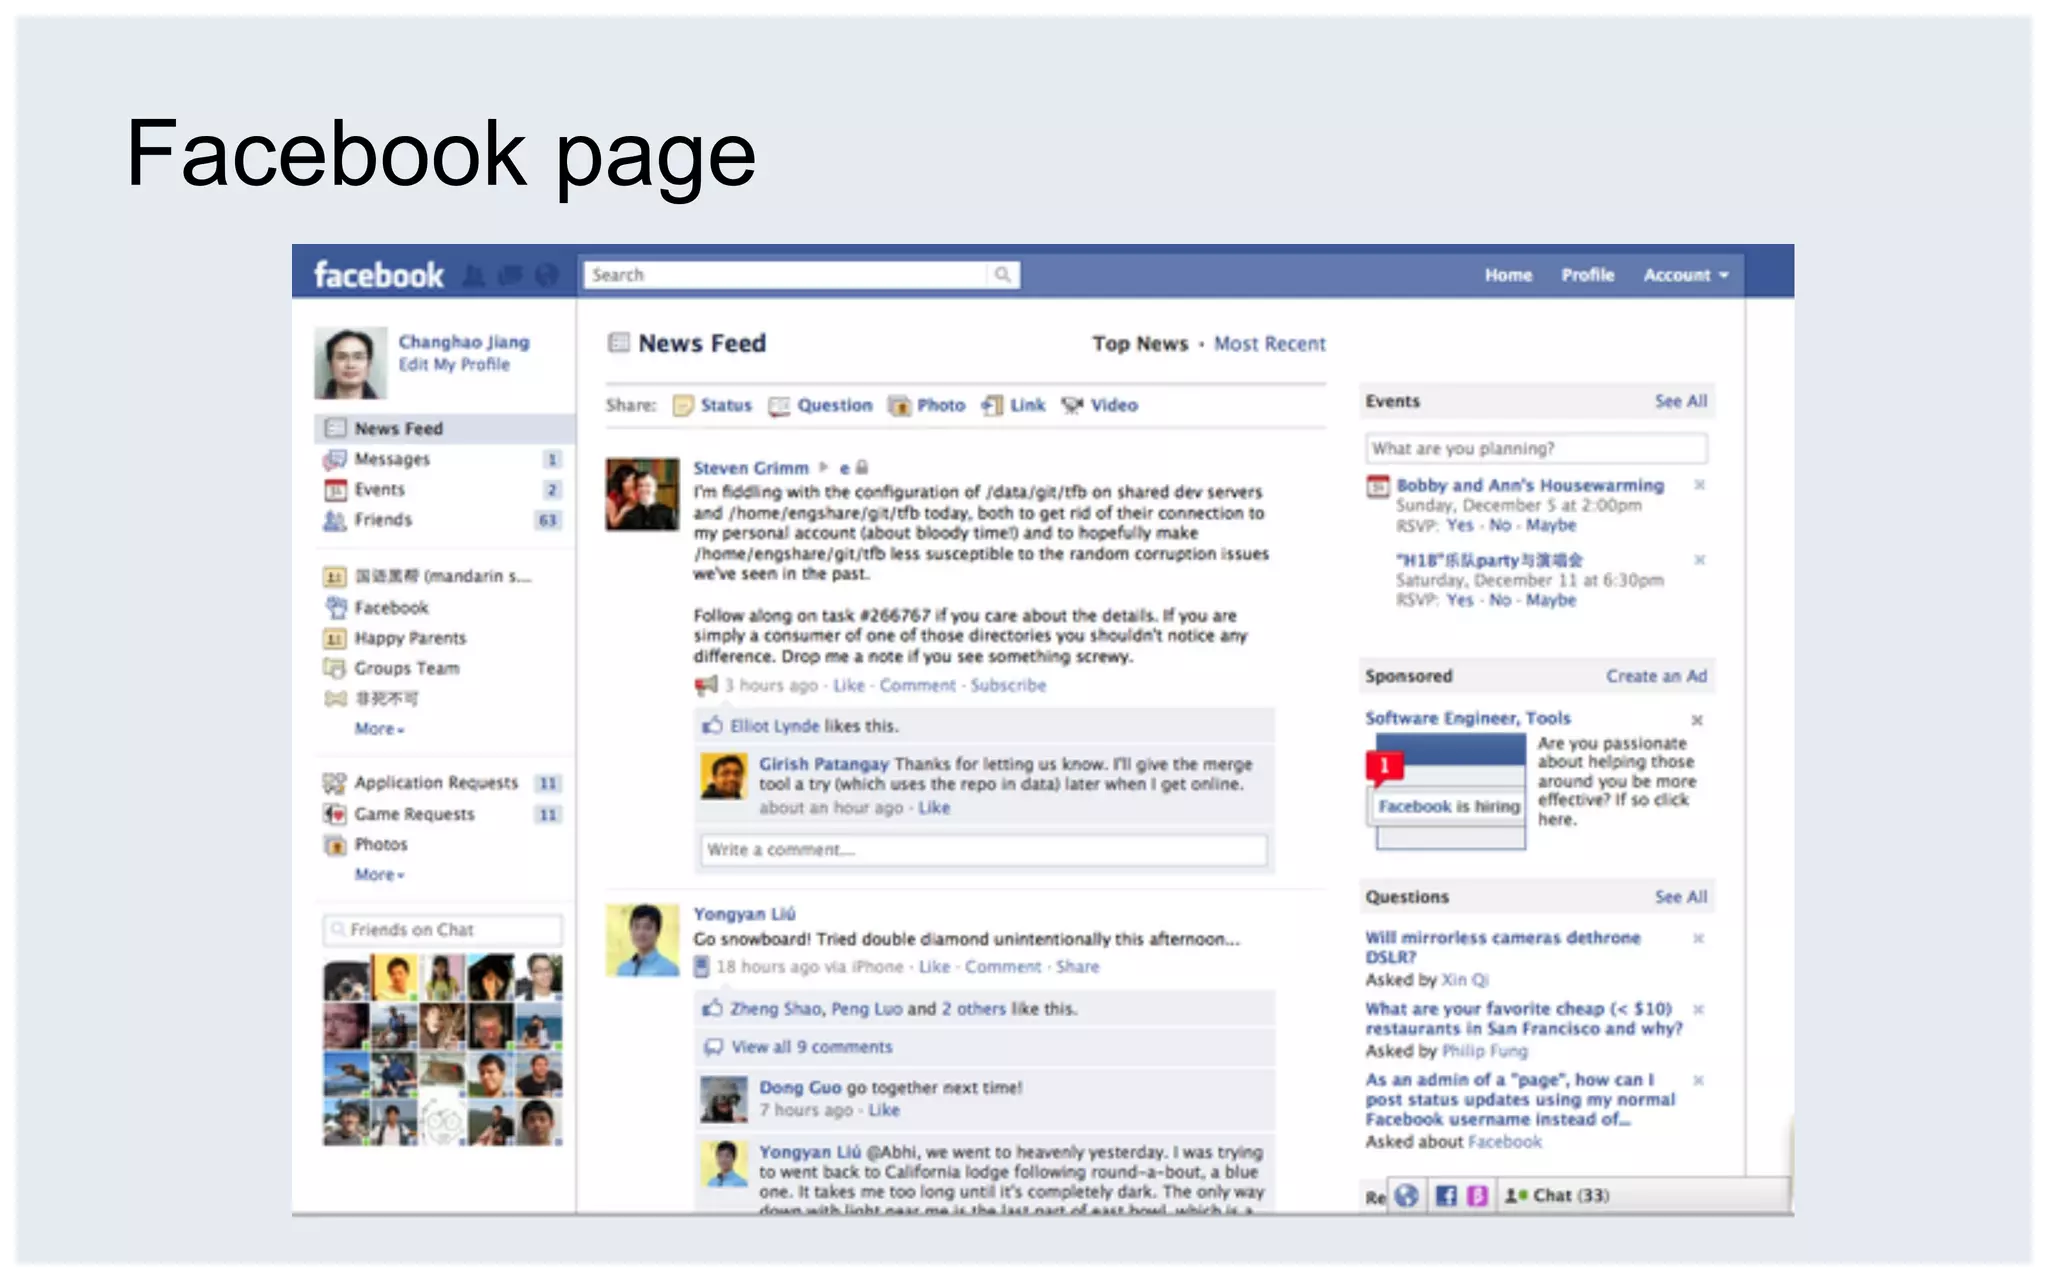Open messages icon in top bar
The height and width of the screenshot is (1280, 2048).
click(x=510, y=275)
